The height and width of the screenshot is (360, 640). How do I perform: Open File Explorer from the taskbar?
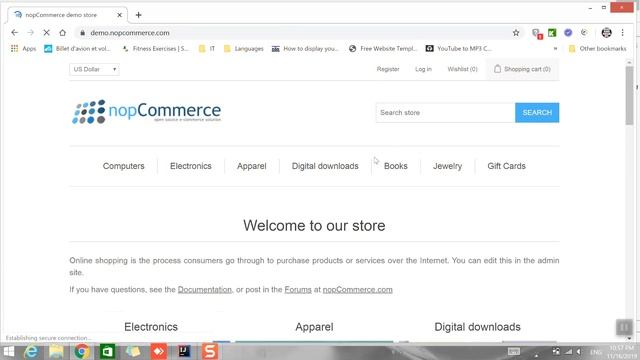(x=56, y=351)
